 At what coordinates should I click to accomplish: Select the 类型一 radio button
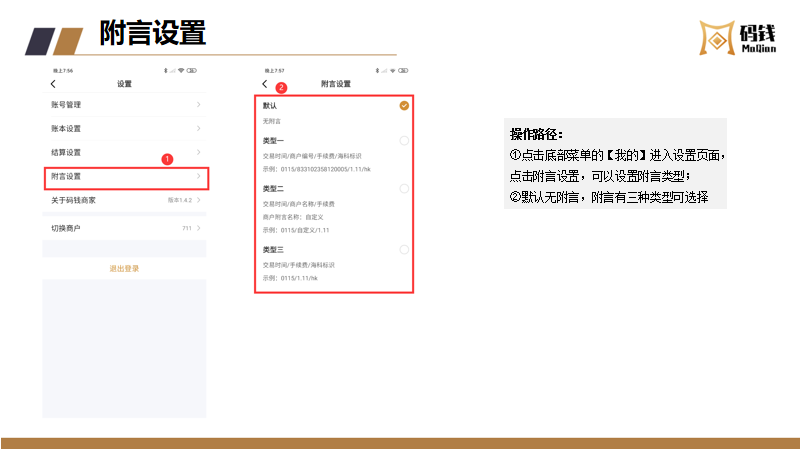404,141
